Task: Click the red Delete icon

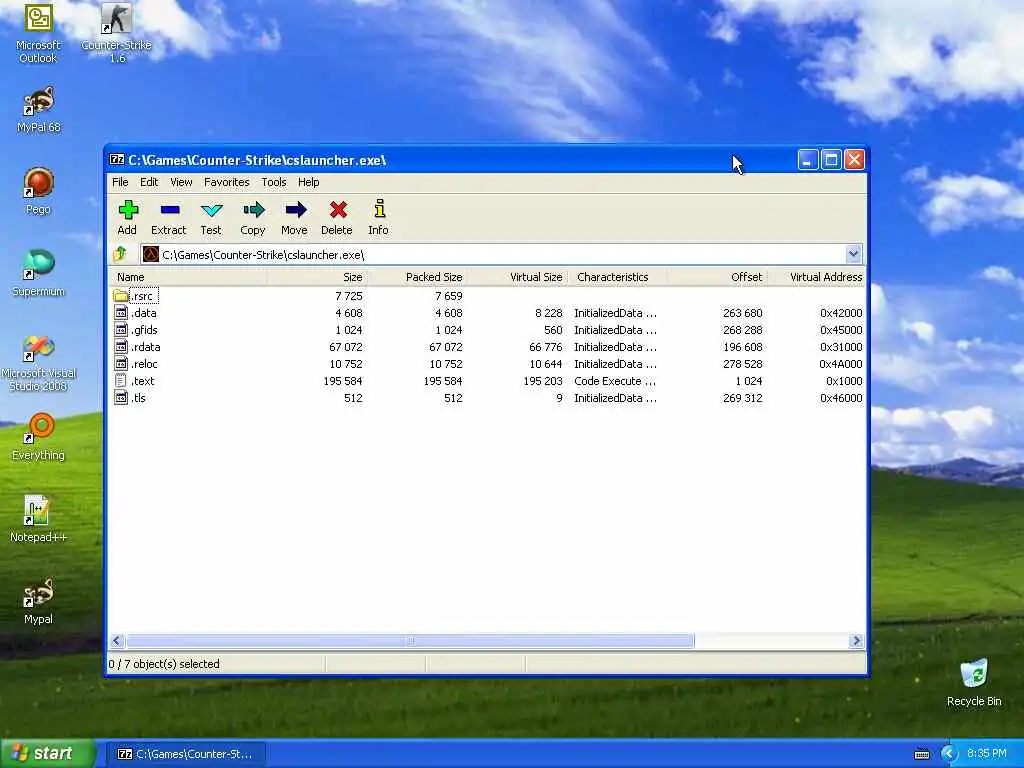Action: pos(338,210)
